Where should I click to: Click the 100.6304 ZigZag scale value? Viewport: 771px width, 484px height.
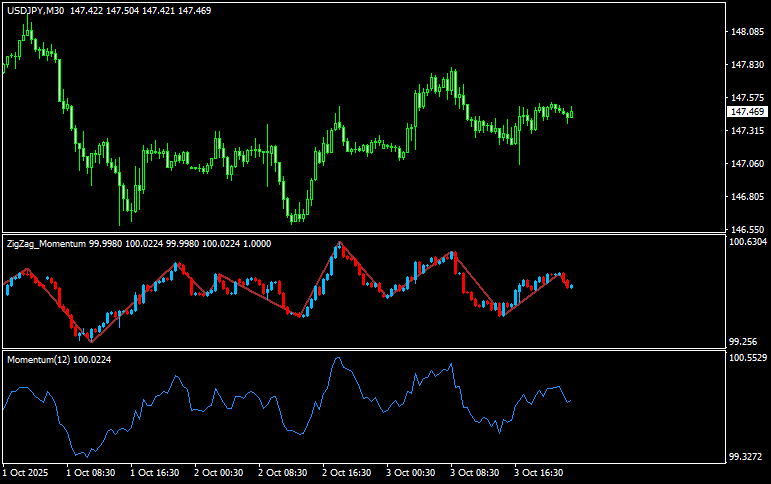[748, 242]
